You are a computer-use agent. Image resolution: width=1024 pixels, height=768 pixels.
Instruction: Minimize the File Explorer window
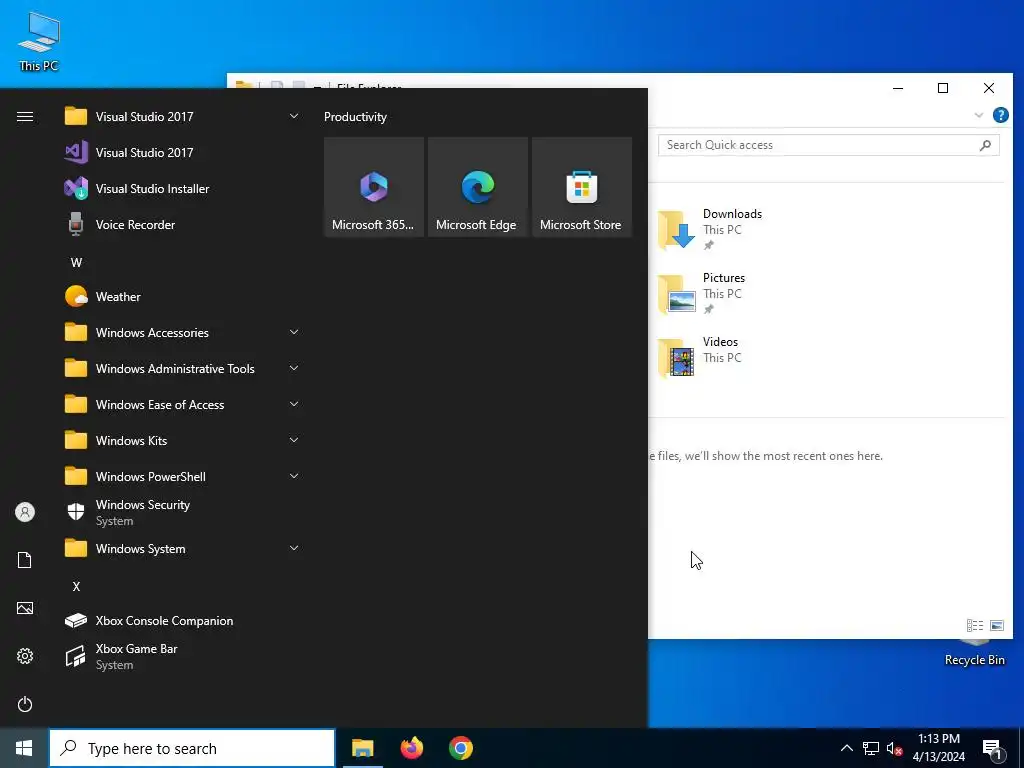pos(898,88)
